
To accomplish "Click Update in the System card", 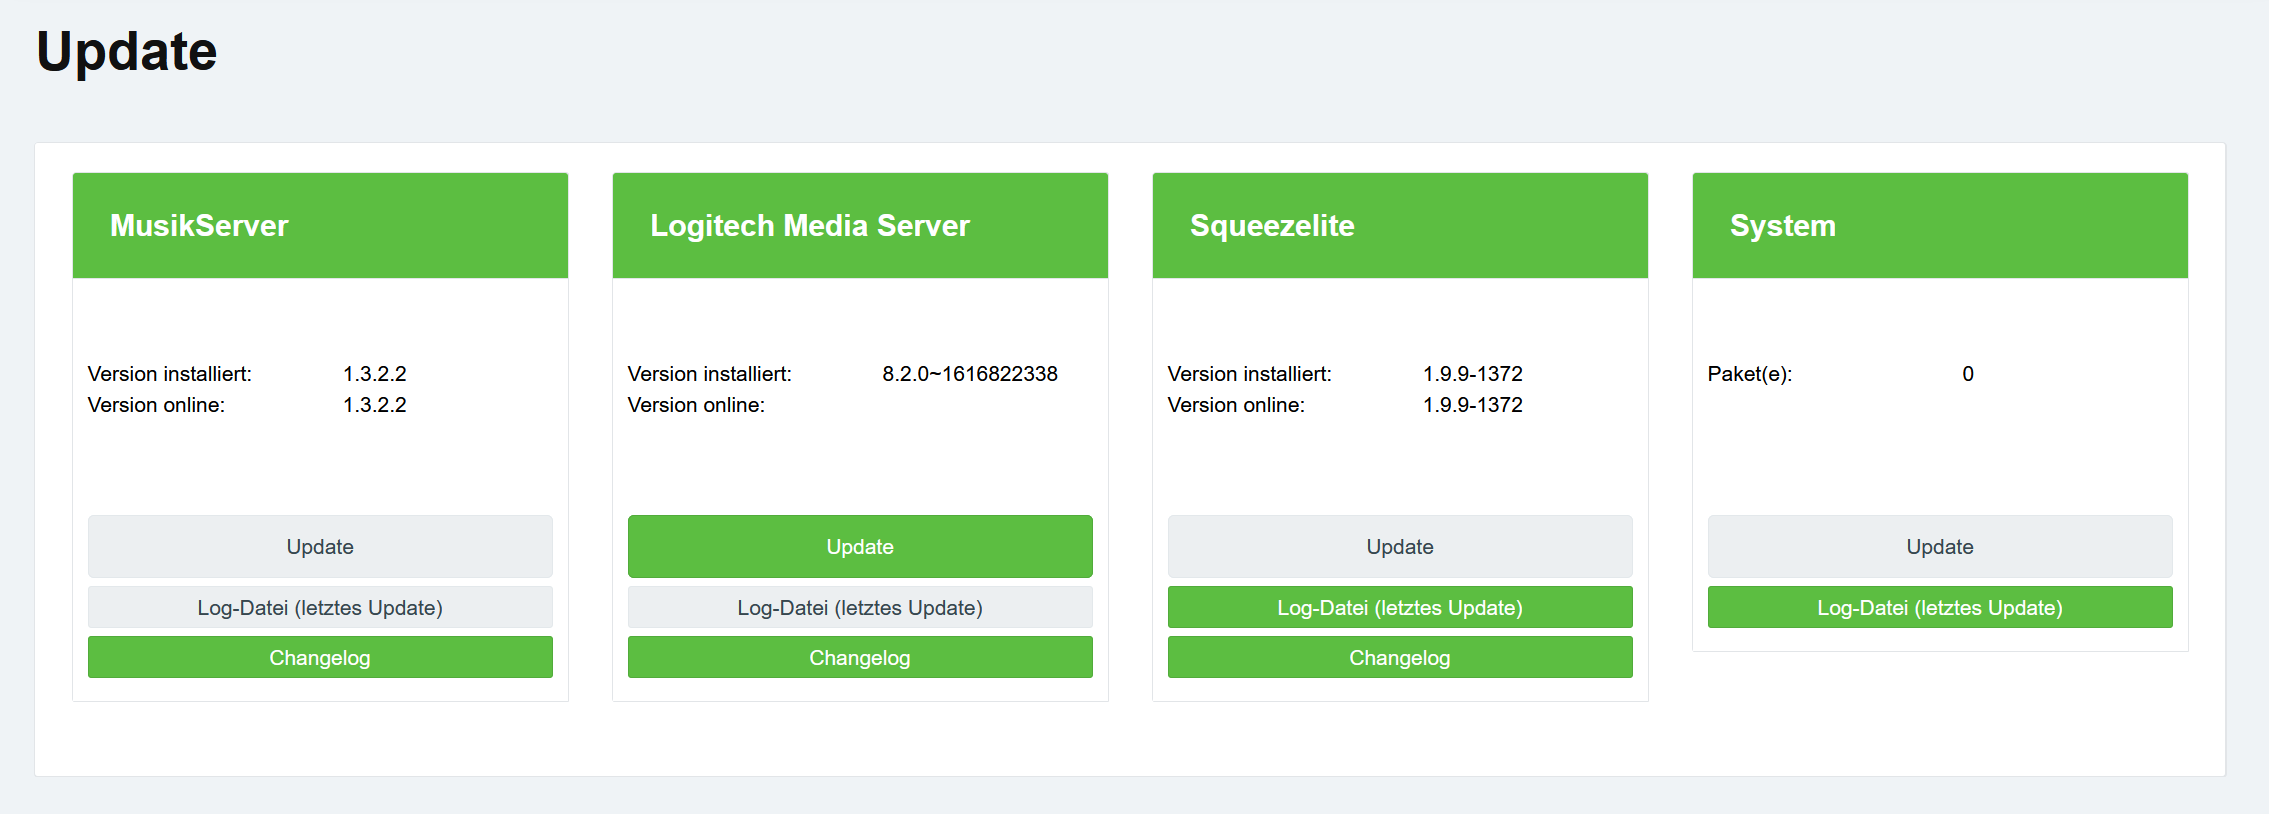I will click(1940, 547).
